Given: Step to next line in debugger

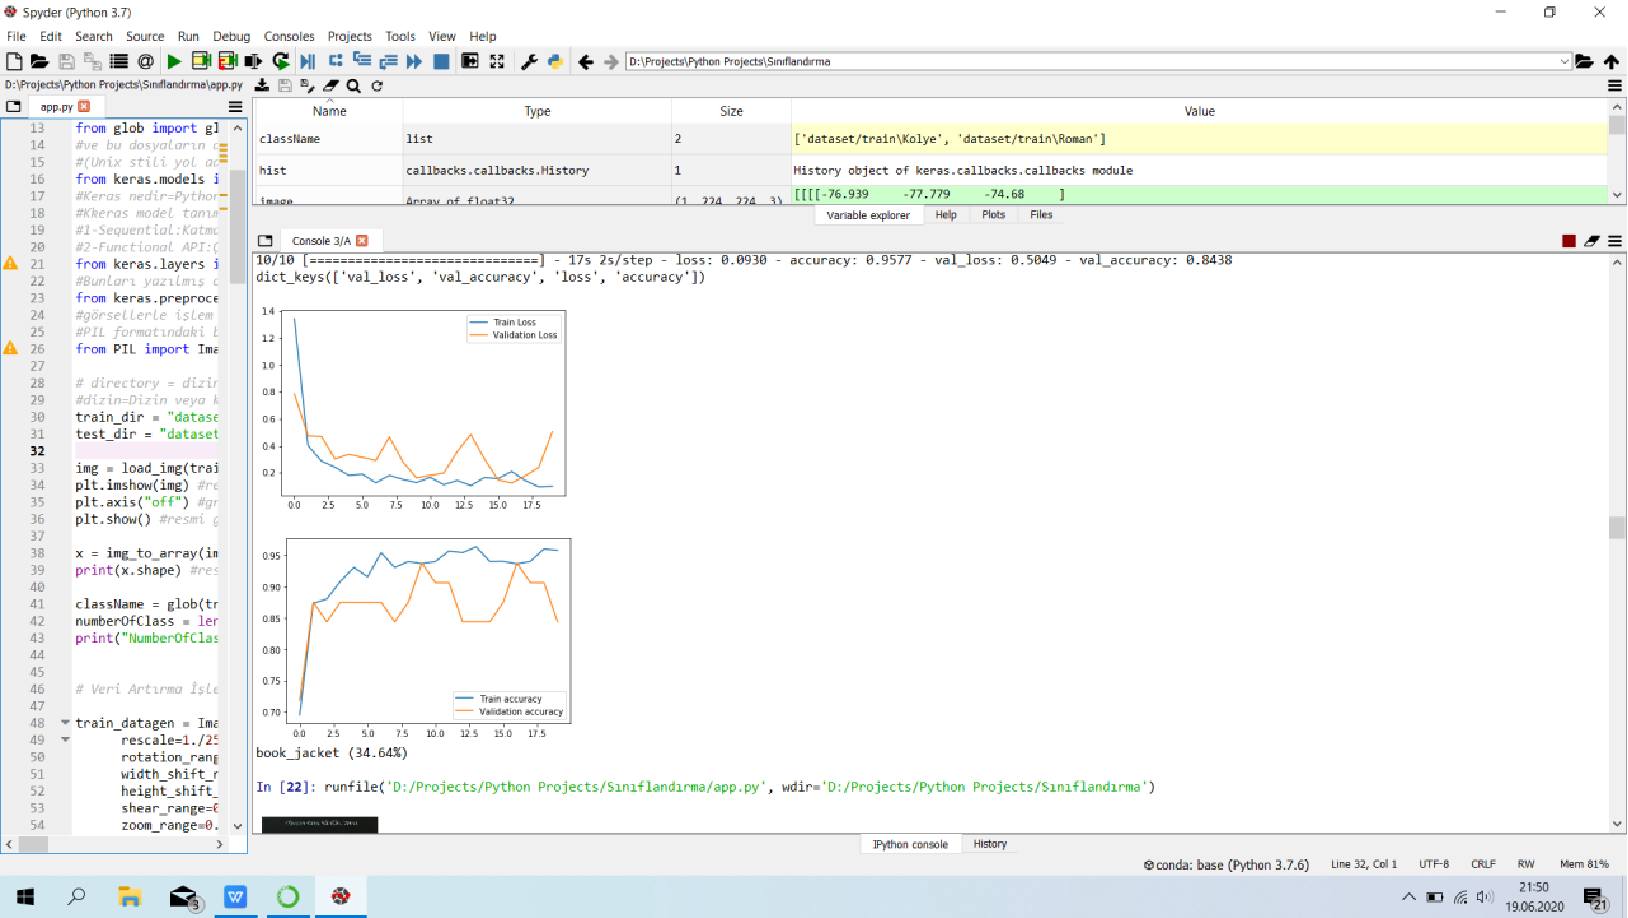Looking at the screenshot, I should (336, 61).
